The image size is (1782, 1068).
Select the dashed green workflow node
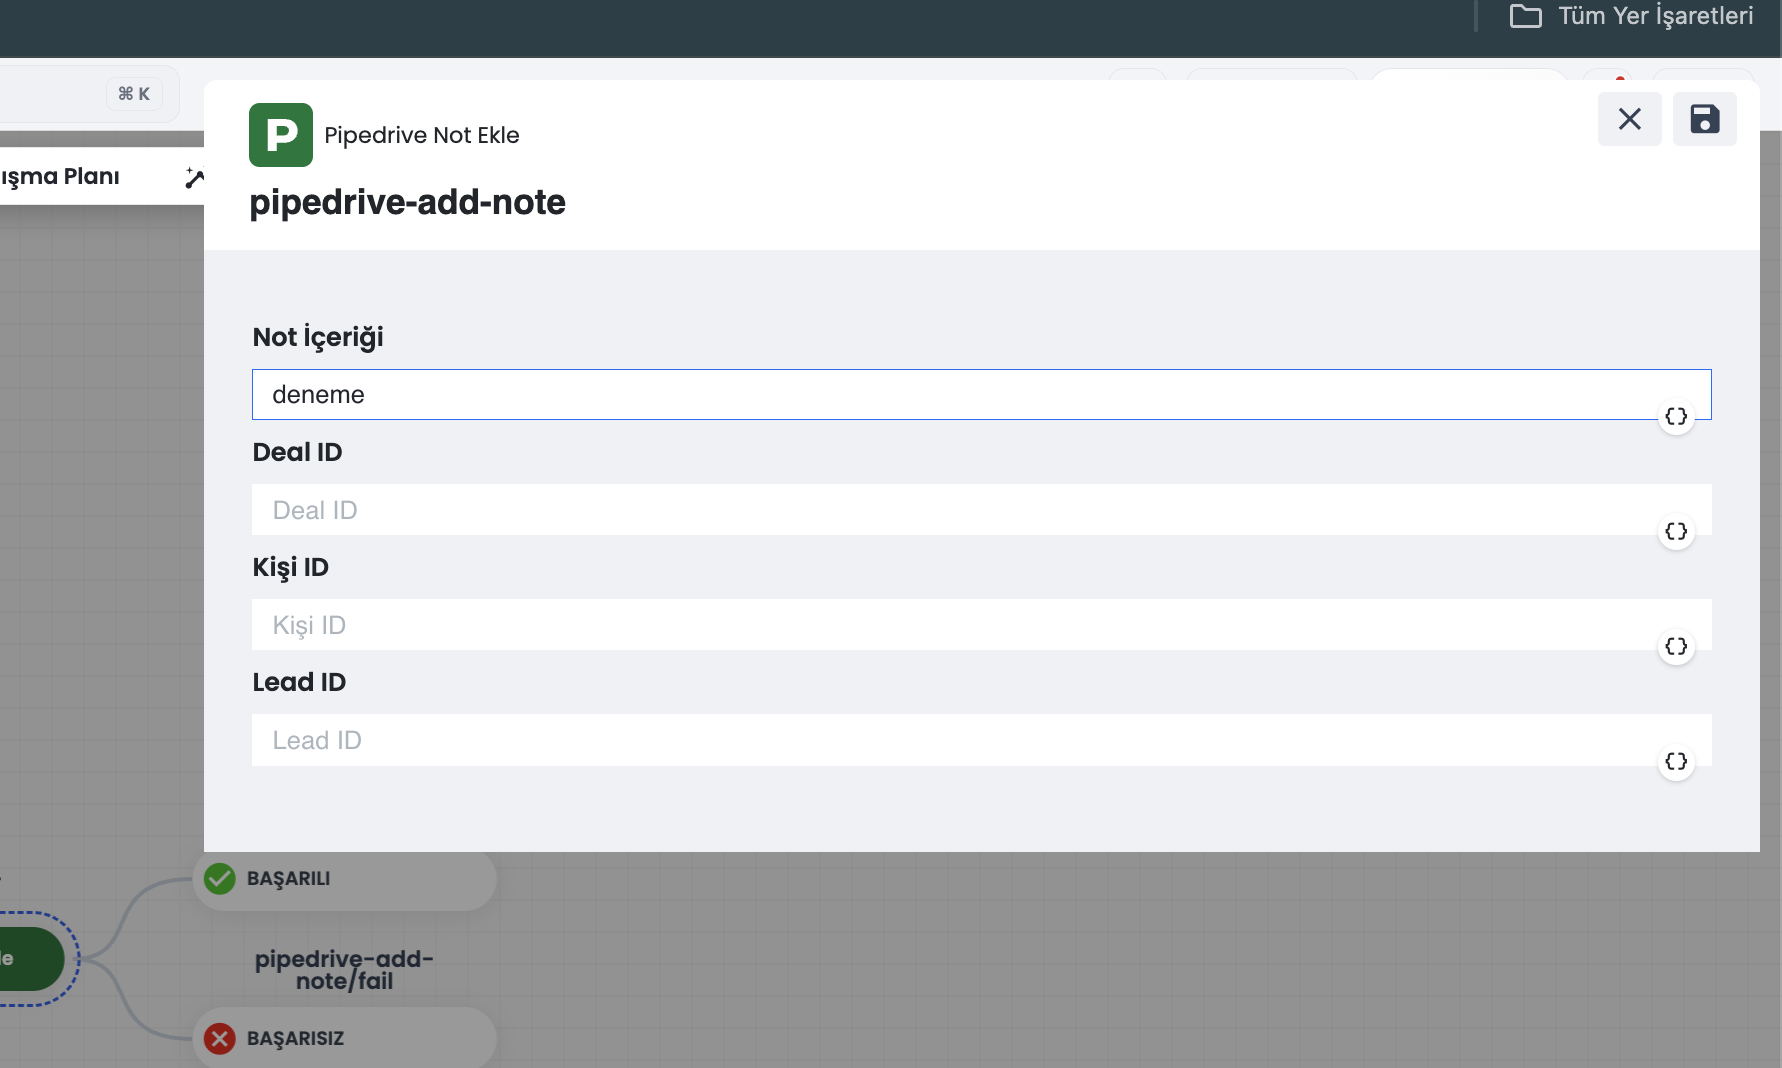point(33,959)
